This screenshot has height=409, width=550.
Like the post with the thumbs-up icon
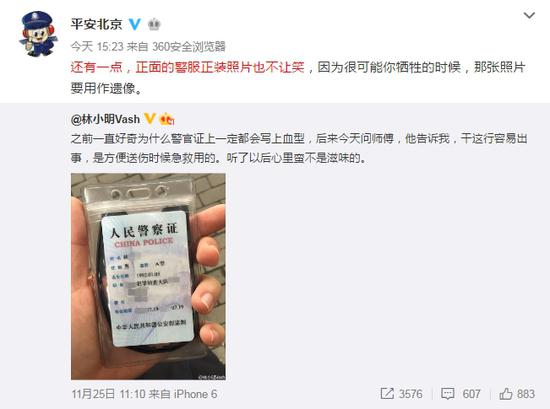tap(506, 394)
